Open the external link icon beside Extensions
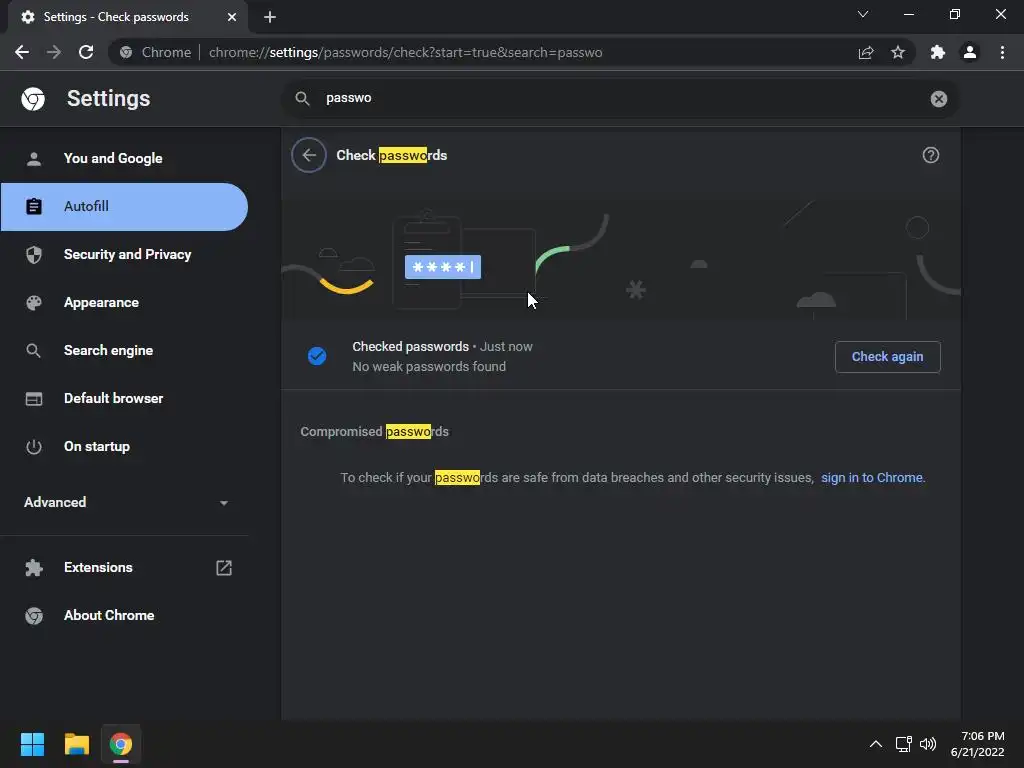This screenshot has width=1024, height=768. [x=224, y=568]
